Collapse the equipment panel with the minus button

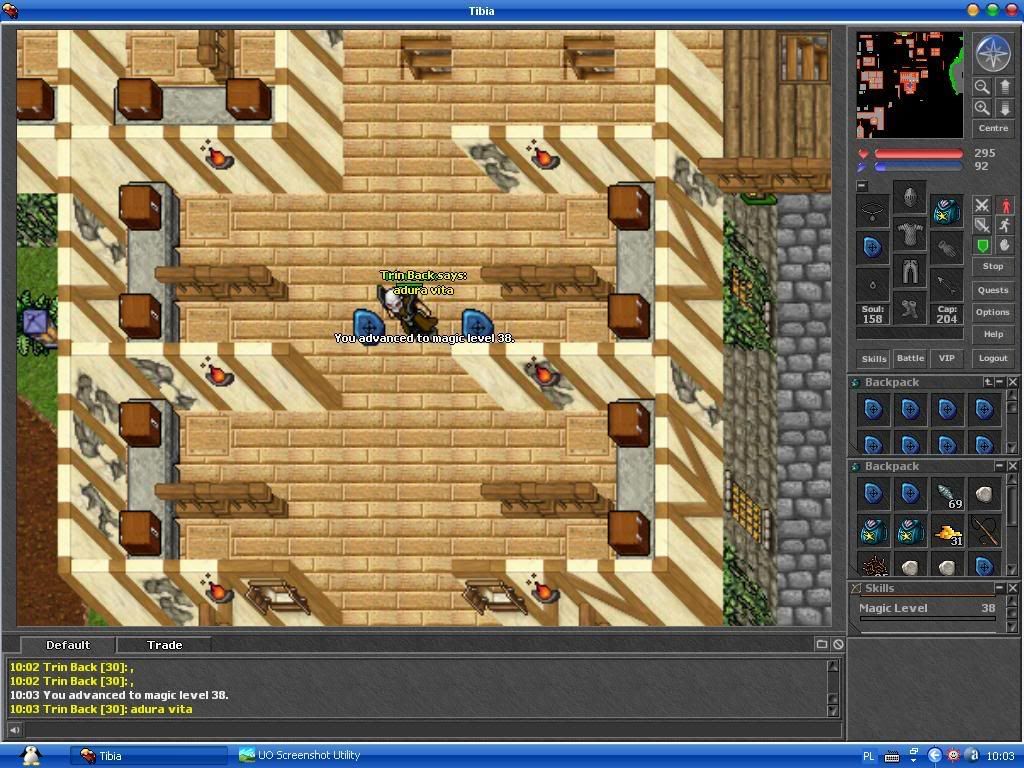tap(862, 186)
